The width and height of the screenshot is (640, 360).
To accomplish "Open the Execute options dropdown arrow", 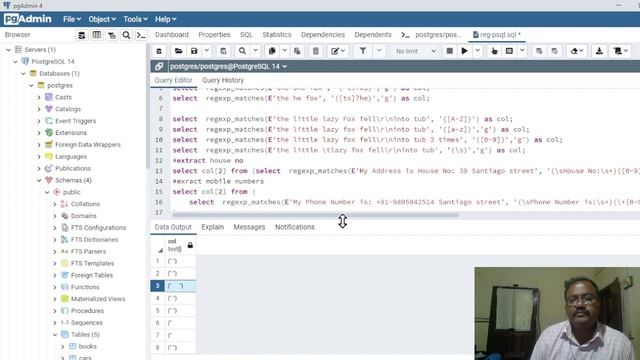I will pos(477,51).
